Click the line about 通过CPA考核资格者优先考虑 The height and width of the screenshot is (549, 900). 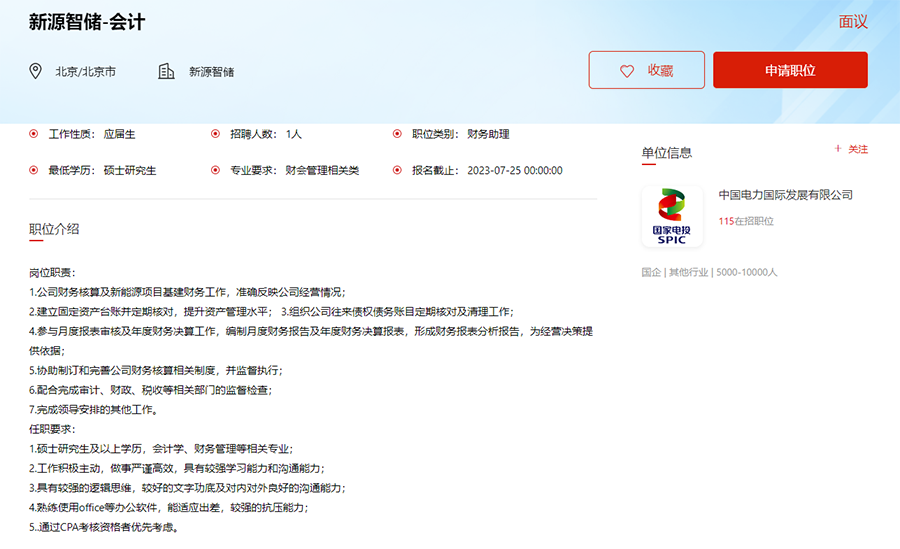point(104,527)
